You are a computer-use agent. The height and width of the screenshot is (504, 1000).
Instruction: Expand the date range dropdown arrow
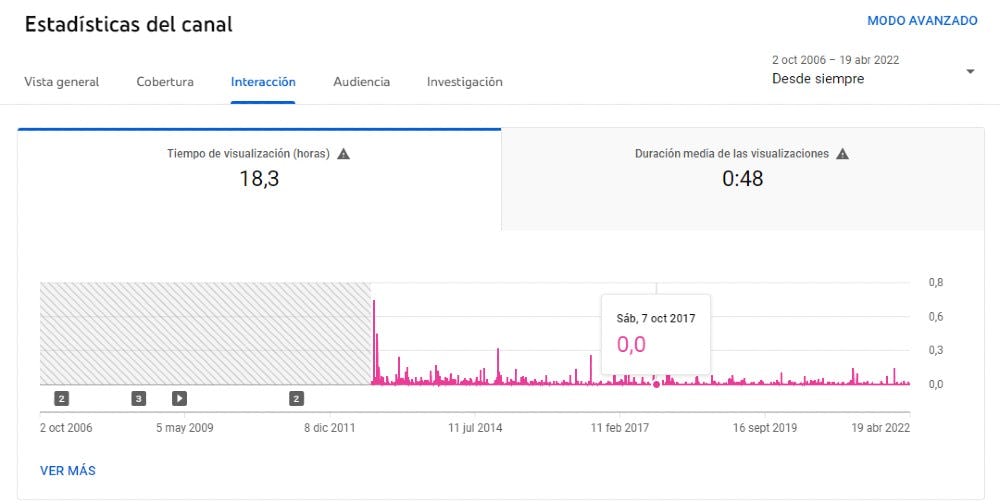pyautogui.click(x=969, y=71)
